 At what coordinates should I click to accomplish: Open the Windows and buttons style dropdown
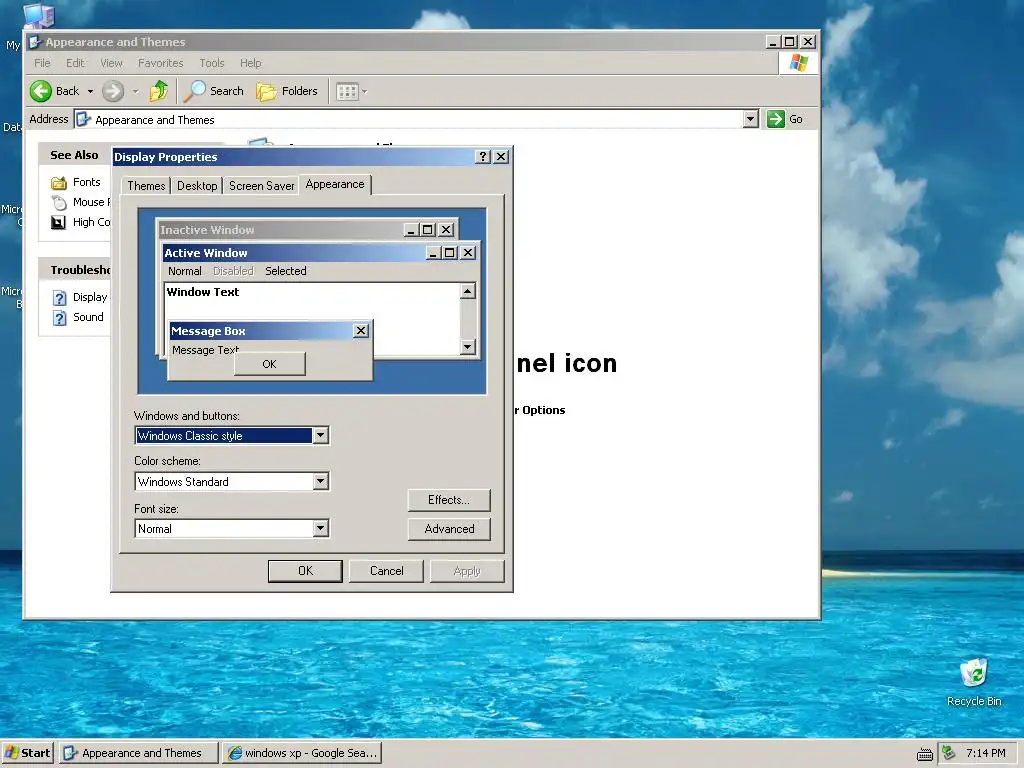click(x=320, y=436)
